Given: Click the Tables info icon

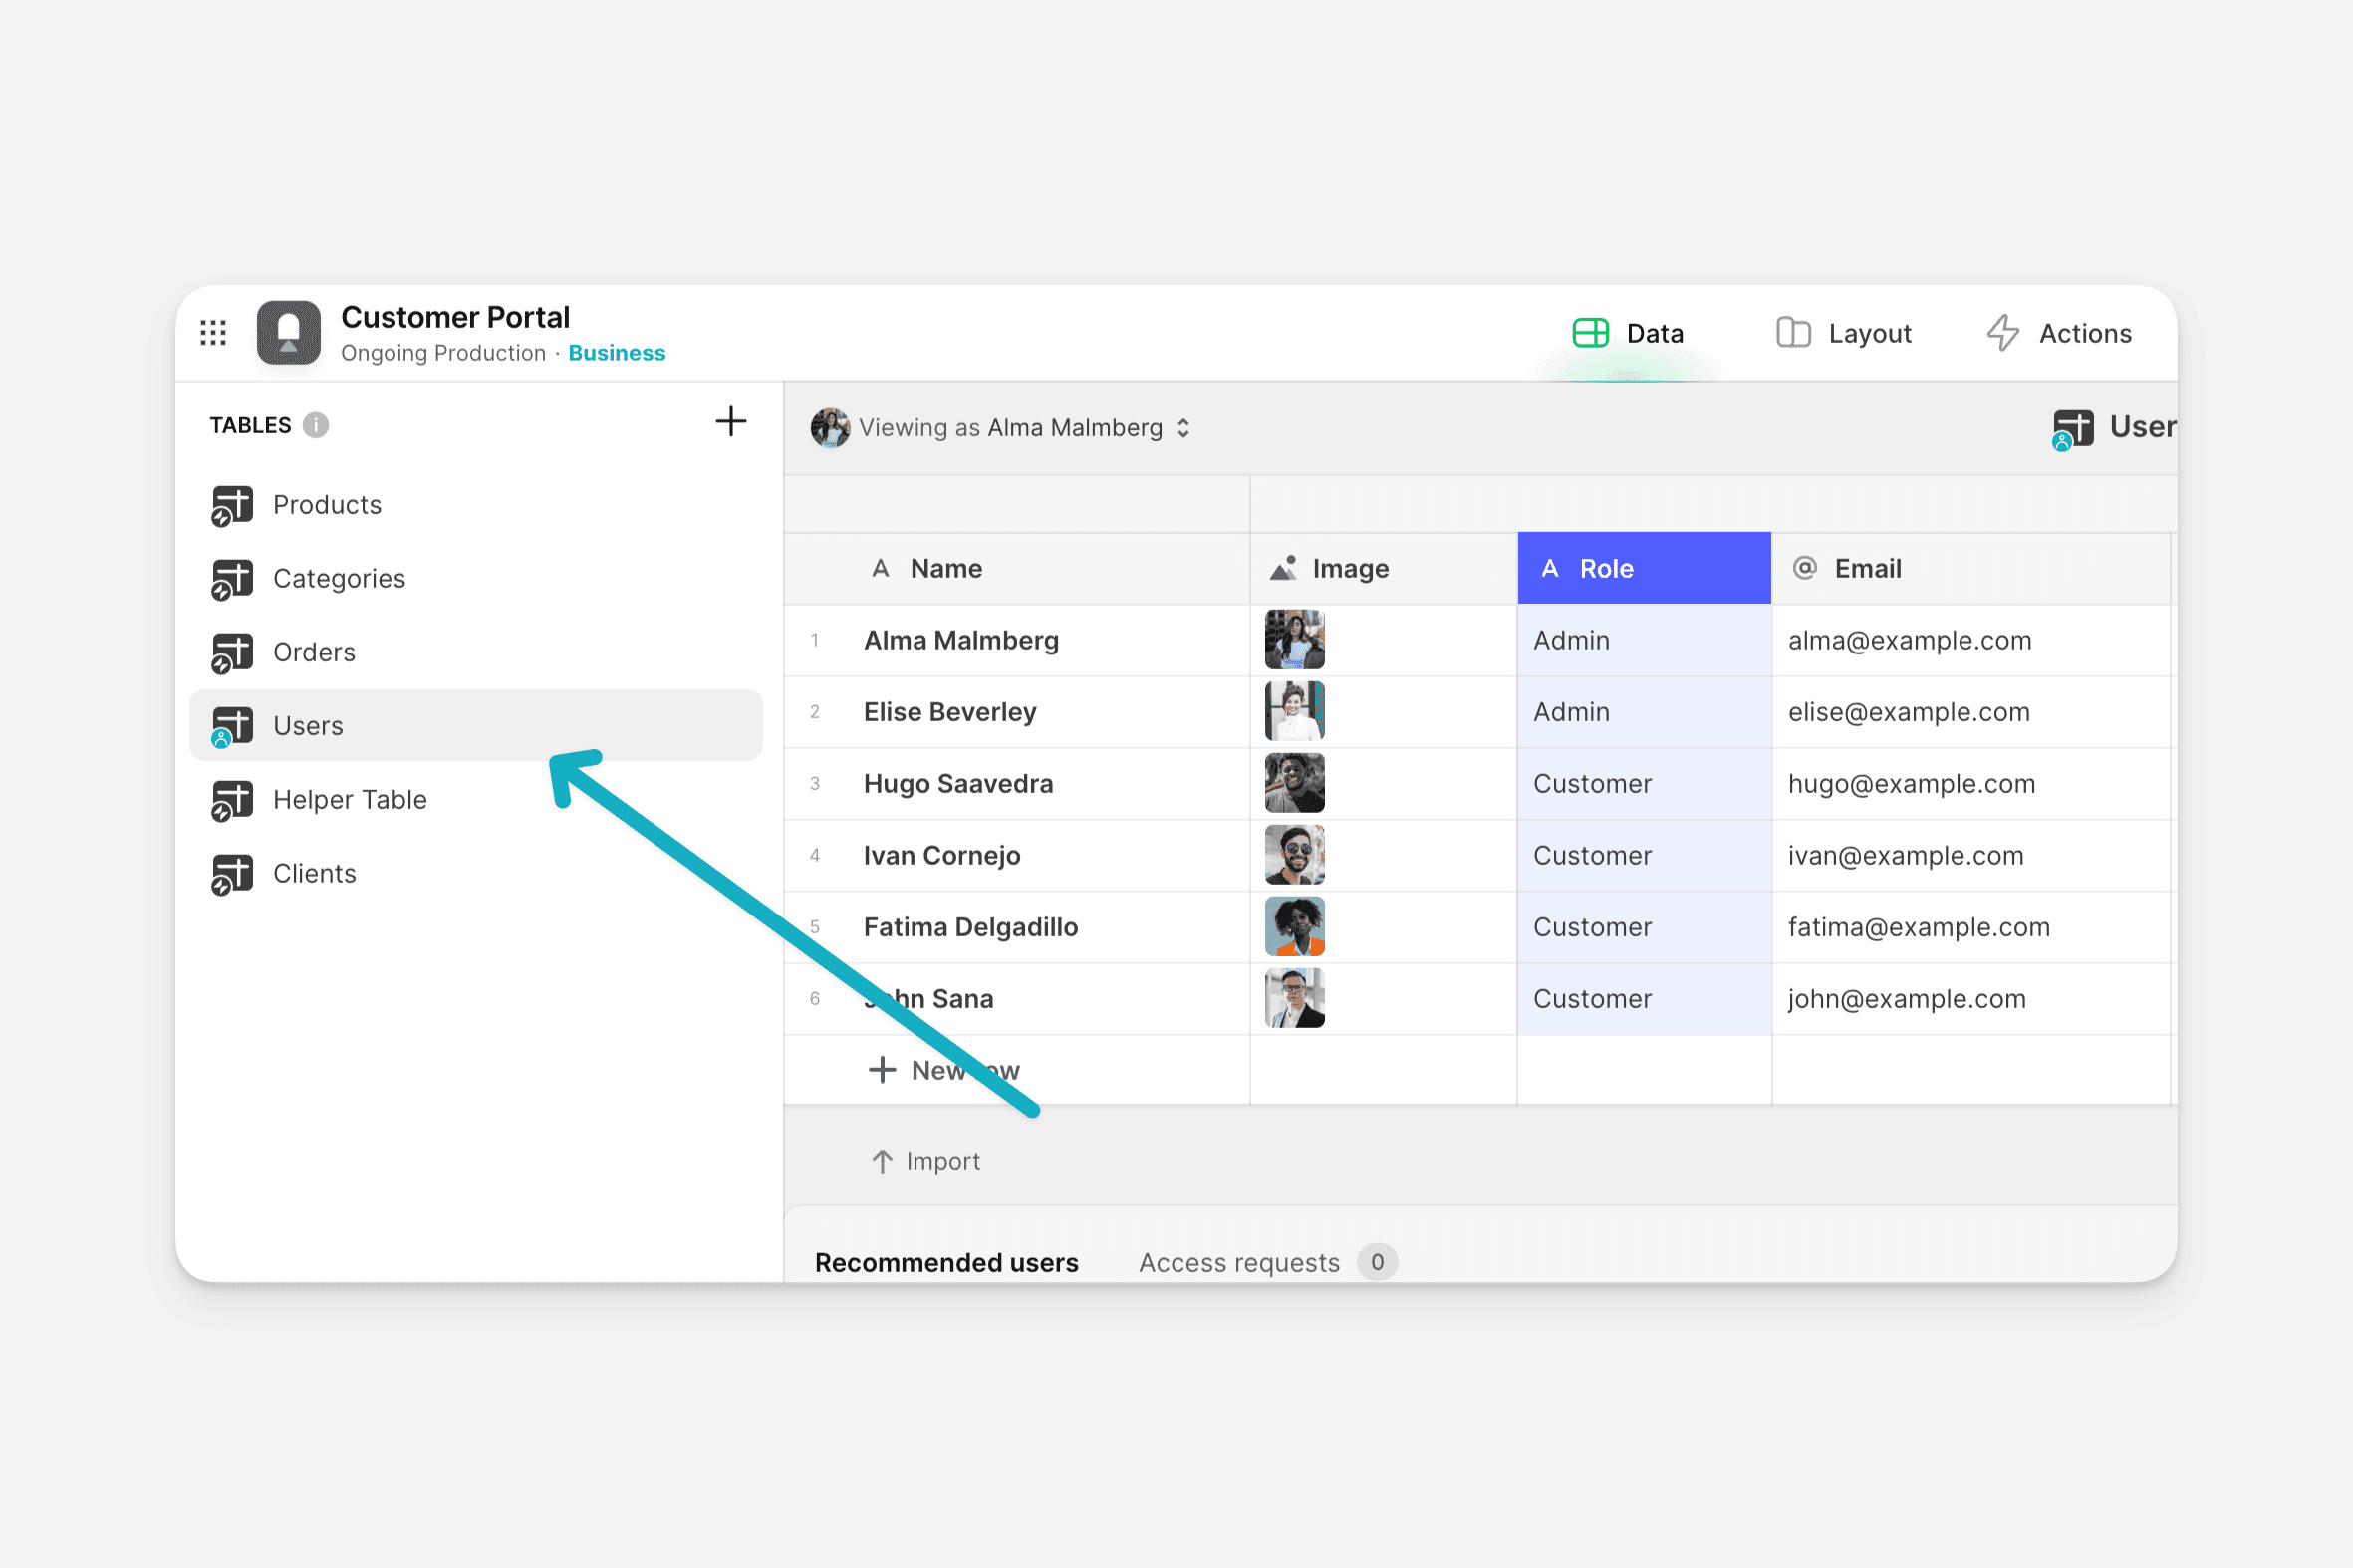Looking at the screenshot, I should [316, 426].
